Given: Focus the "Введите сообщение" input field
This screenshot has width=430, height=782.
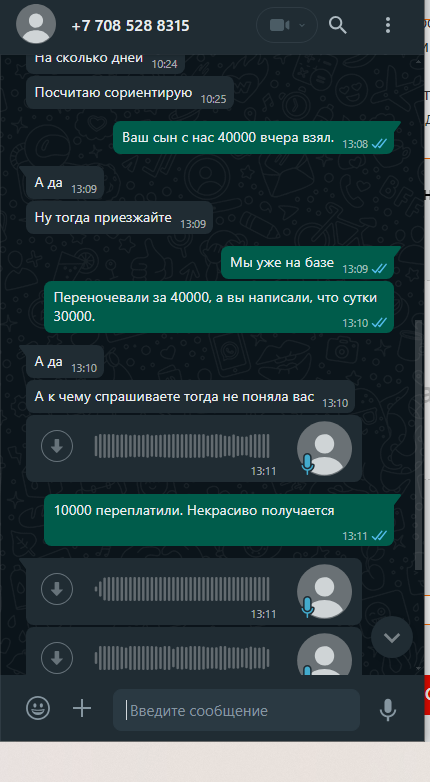Looking at the screenshot, I should click(x=236, y=710).
